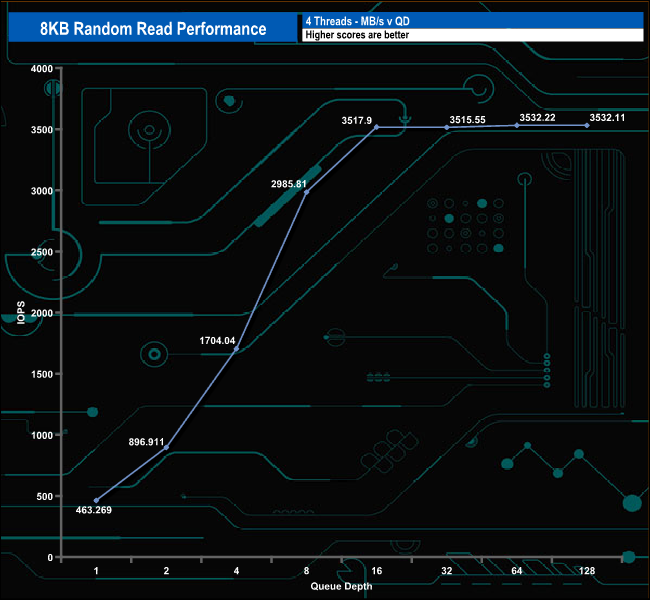This screenshot has height=600, width=650.
Task: Click the 2000 y-axis tick label
Action: coord(40,313)
